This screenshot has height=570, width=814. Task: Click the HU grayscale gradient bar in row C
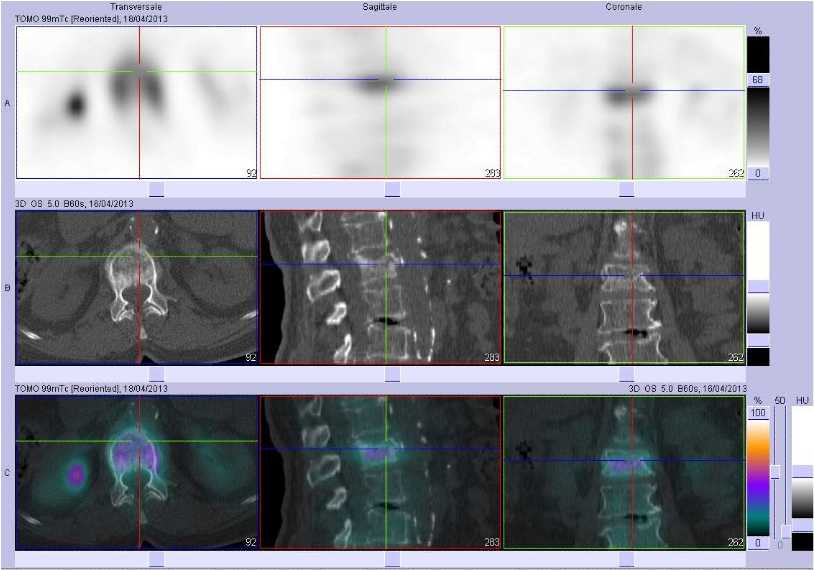tap(803, 497)
